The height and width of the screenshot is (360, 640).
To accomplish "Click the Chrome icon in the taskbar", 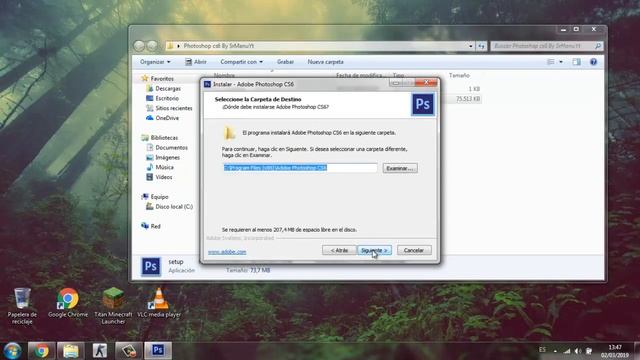I will [41, 351].
